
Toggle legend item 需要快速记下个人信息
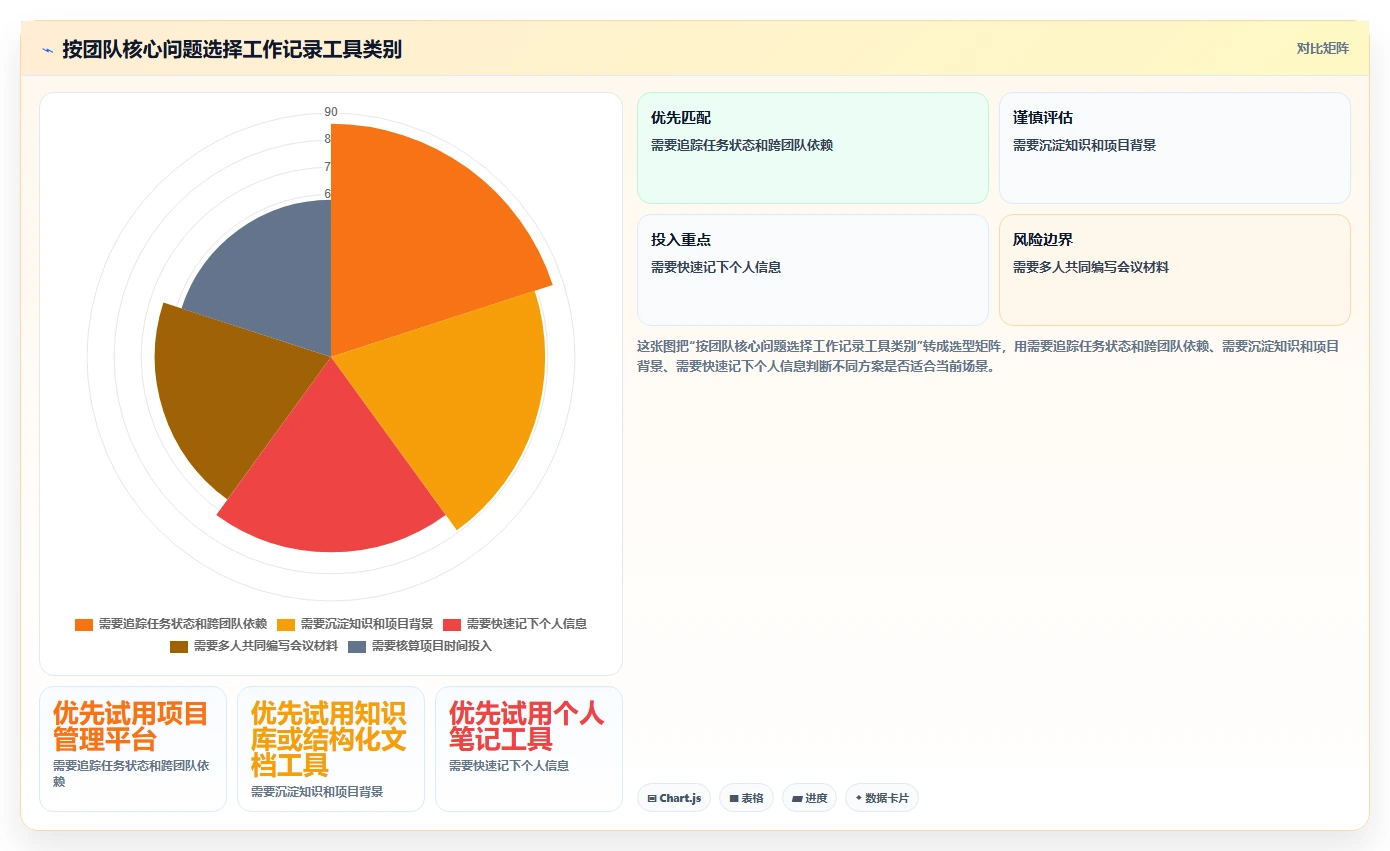coord(515,624)
